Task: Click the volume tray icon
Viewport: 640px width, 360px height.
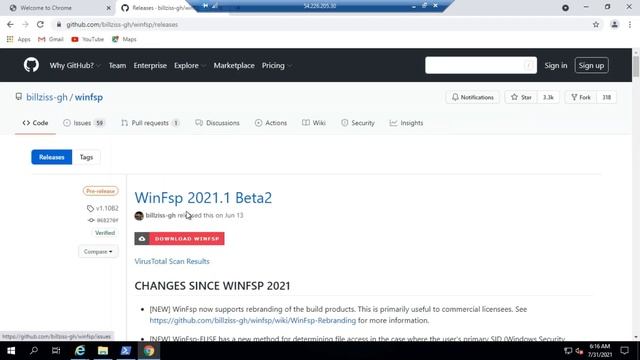Action: tap(579, 351)
